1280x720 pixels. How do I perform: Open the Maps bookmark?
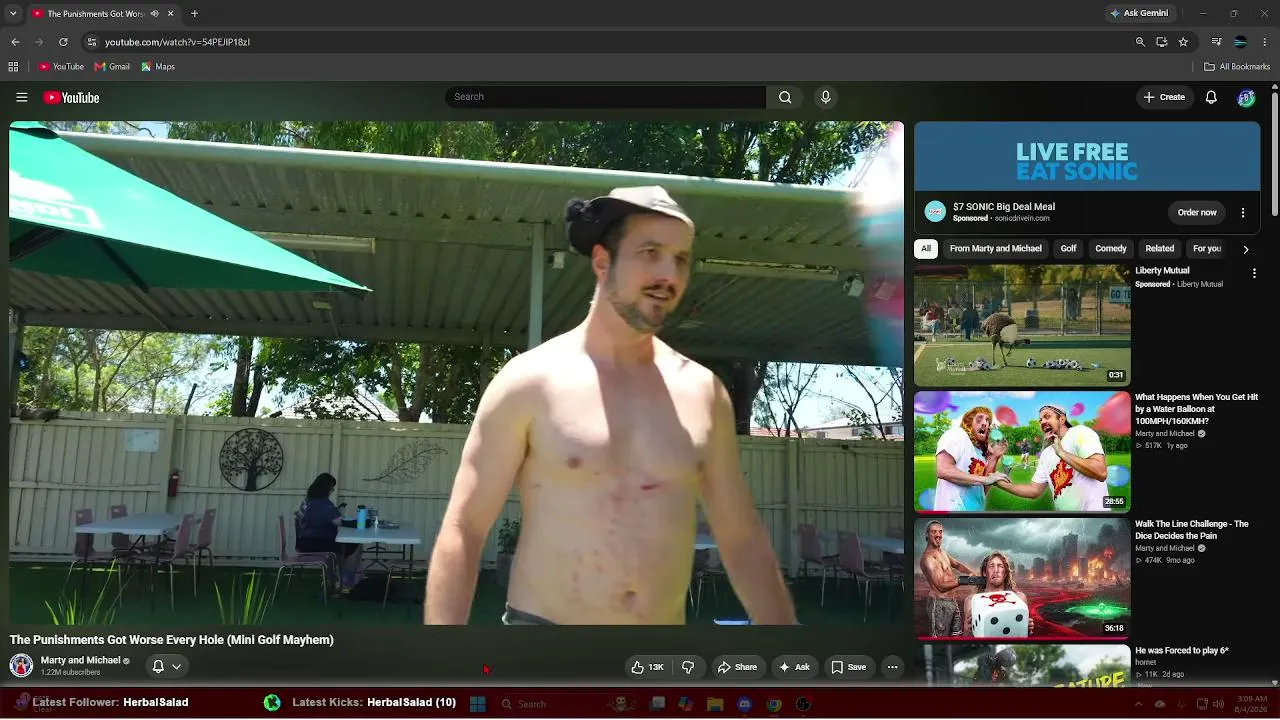(x=158, y=67)
